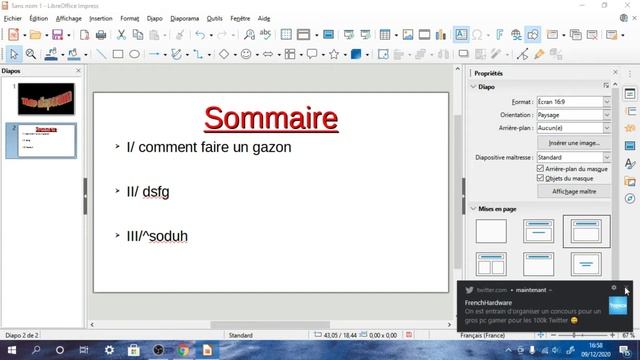
Task: Click the spelling check abc icon
Action: (265, 34)
